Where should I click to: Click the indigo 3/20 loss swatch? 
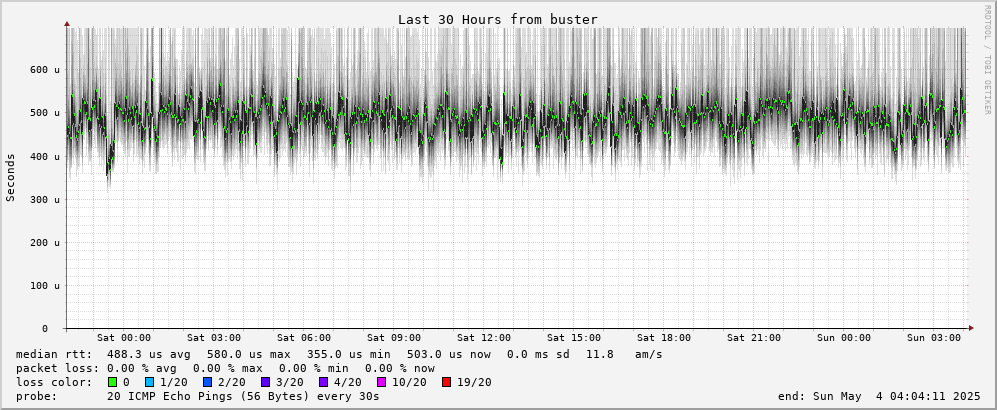265,383
